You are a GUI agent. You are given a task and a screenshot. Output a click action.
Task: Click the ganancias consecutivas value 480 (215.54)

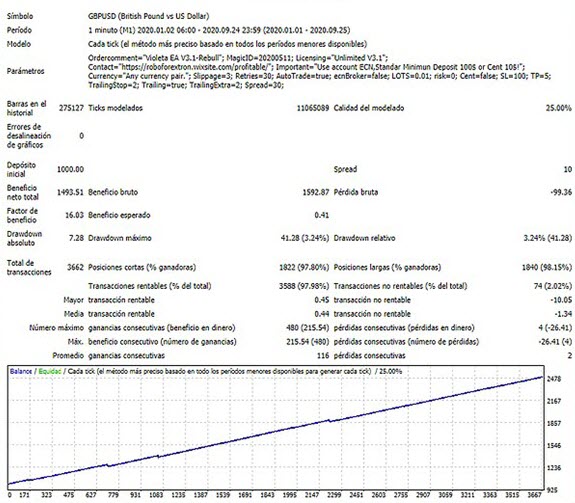tap(308, 328)
